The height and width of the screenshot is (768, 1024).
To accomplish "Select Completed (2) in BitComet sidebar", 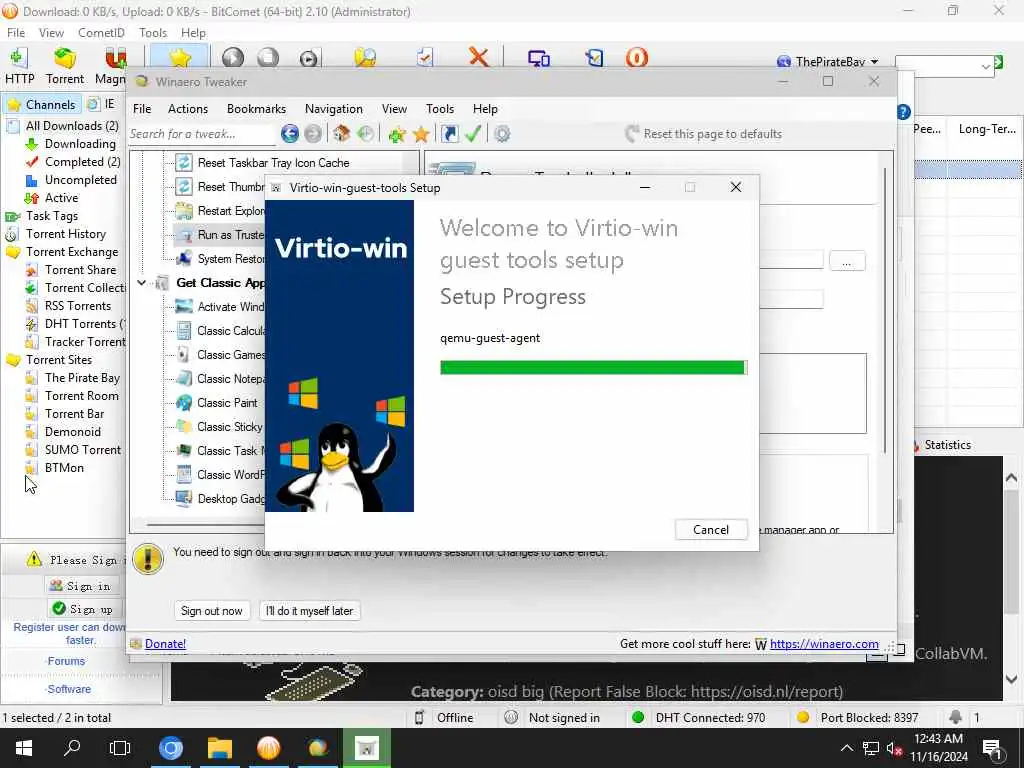I will click(82, 162).
